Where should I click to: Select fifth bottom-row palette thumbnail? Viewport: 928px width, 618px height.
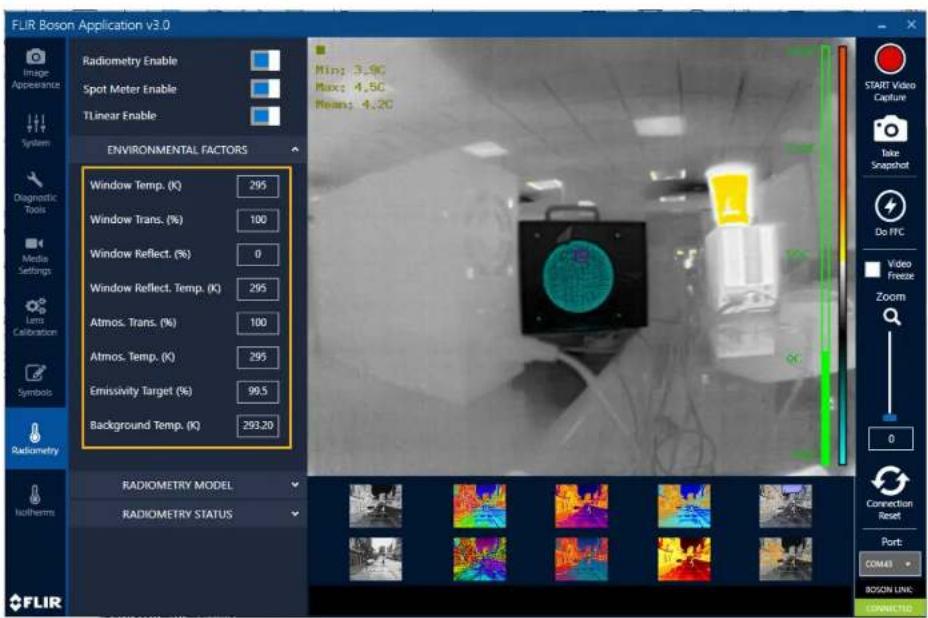(785, 559)
